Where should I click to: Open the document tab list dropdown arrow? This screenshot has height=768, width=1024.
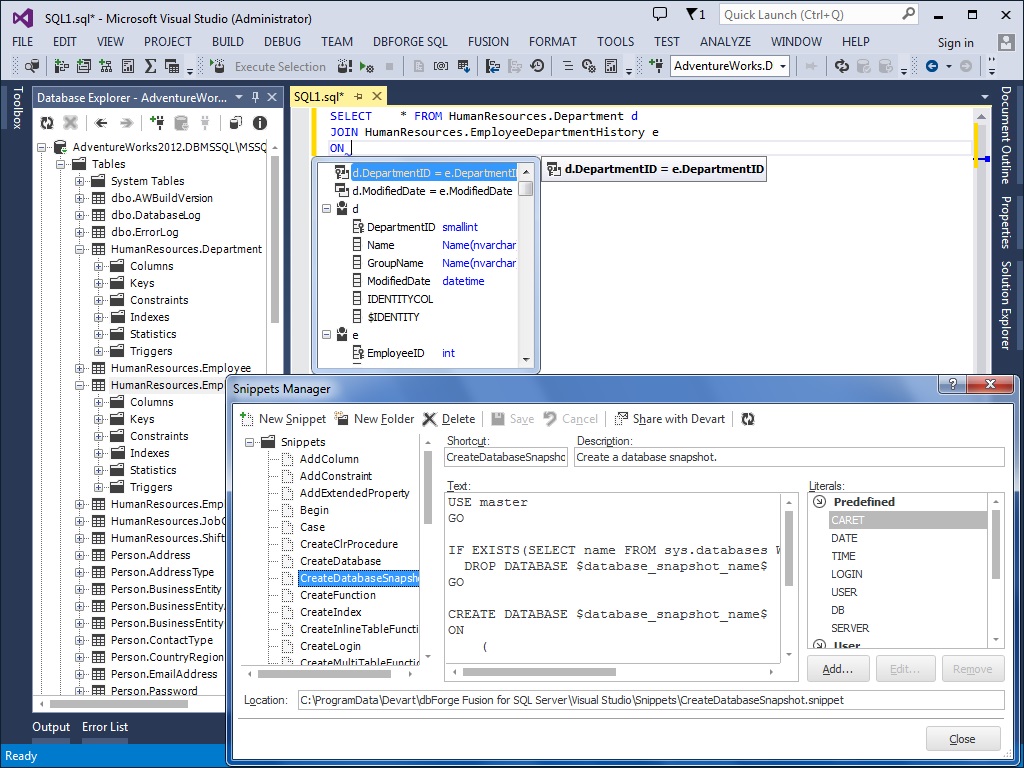(984, 97)
